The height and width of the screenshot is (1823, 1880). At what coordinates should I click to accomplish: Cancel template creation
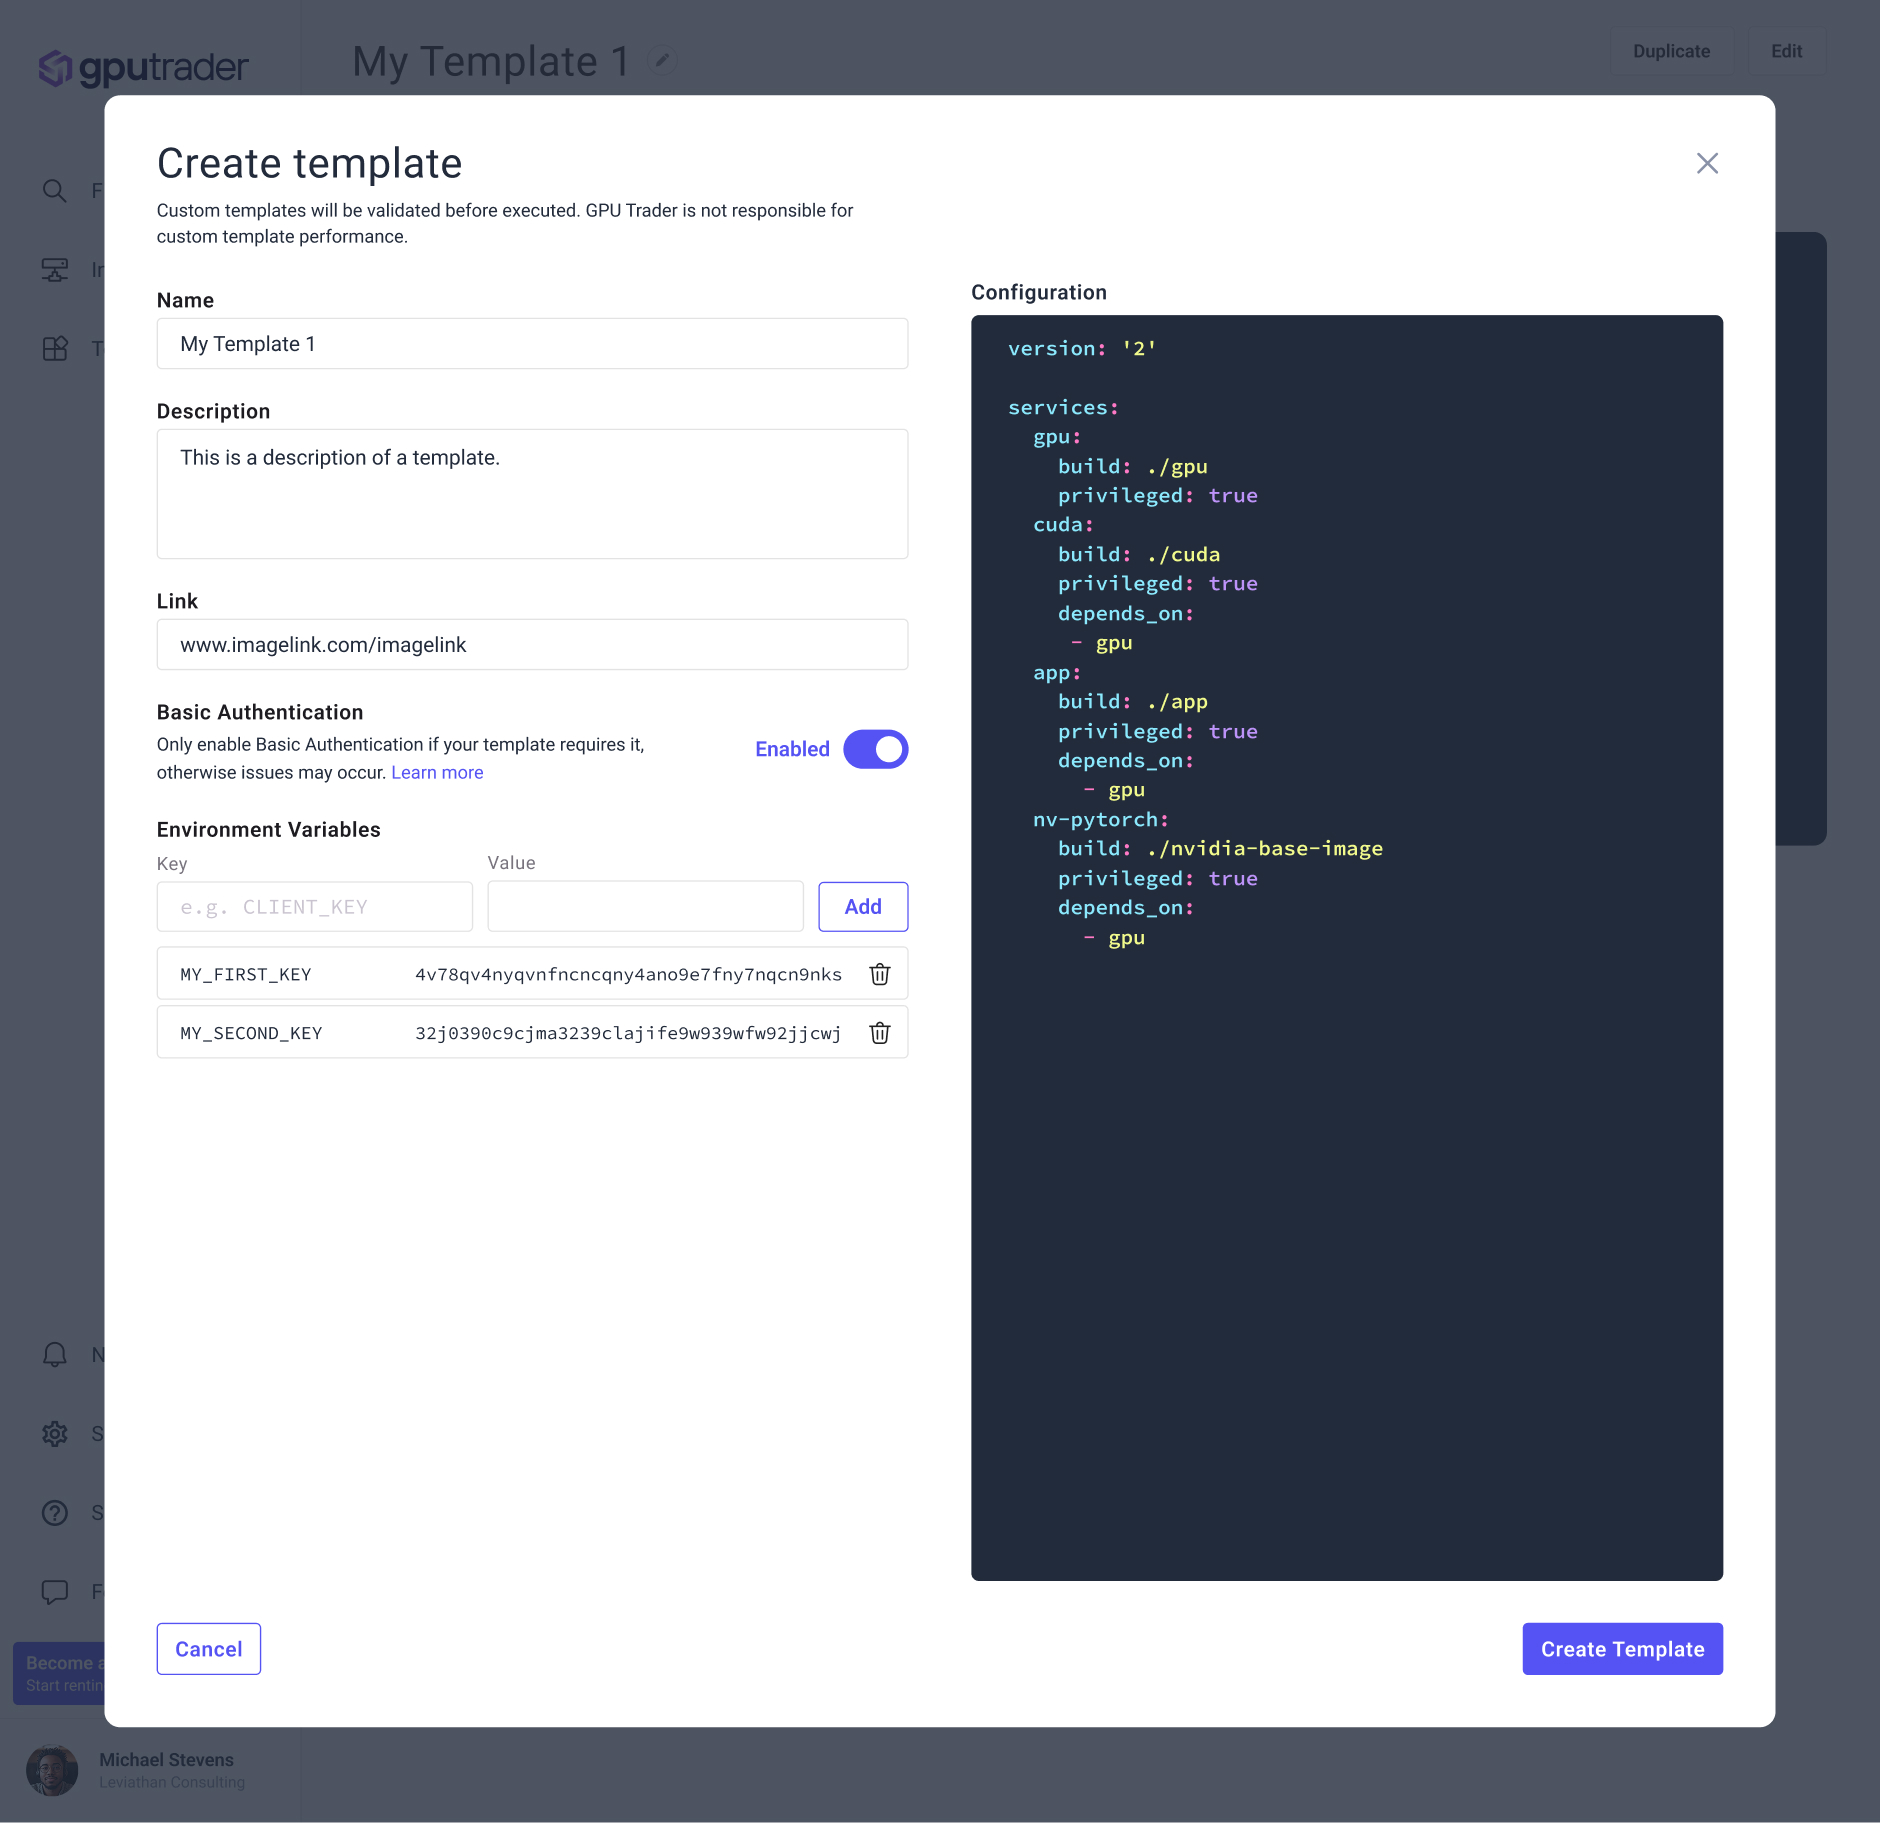pyautogui.click(x=208, y=1649)
